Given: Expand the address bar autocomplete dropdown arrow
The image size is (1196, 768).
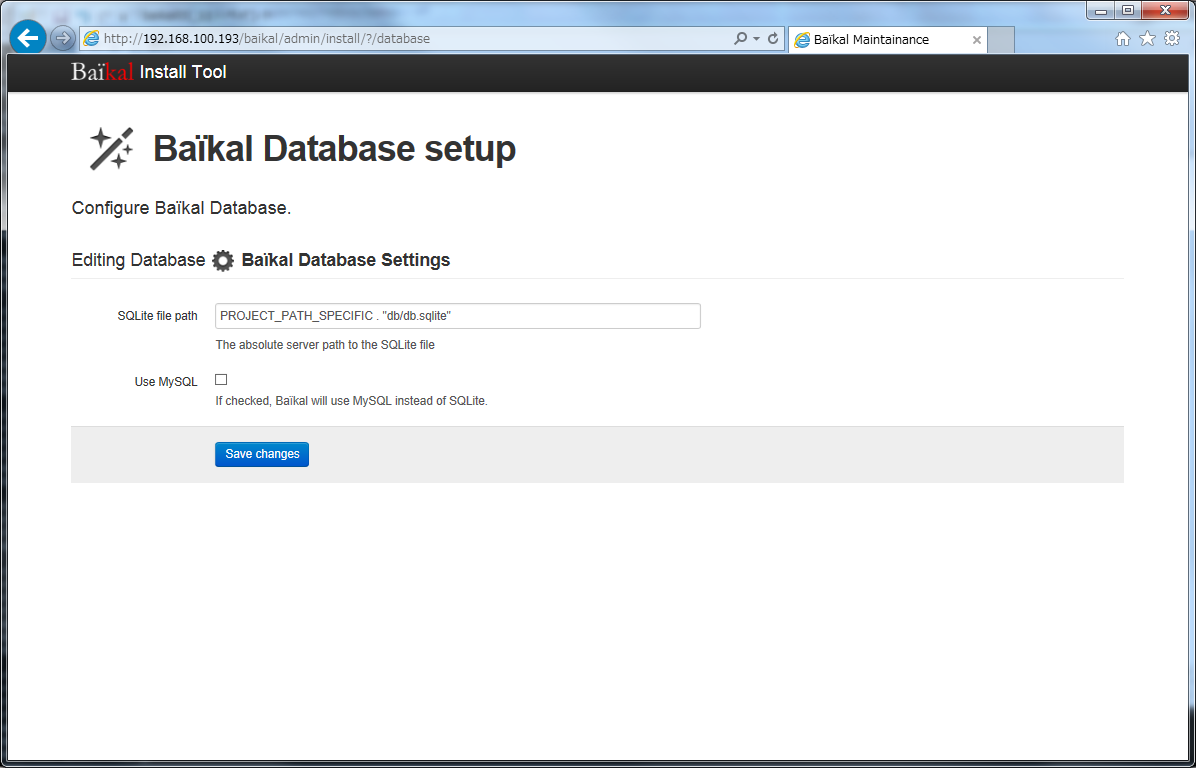Looking at the screenshot, I should (x=756, y=39).
